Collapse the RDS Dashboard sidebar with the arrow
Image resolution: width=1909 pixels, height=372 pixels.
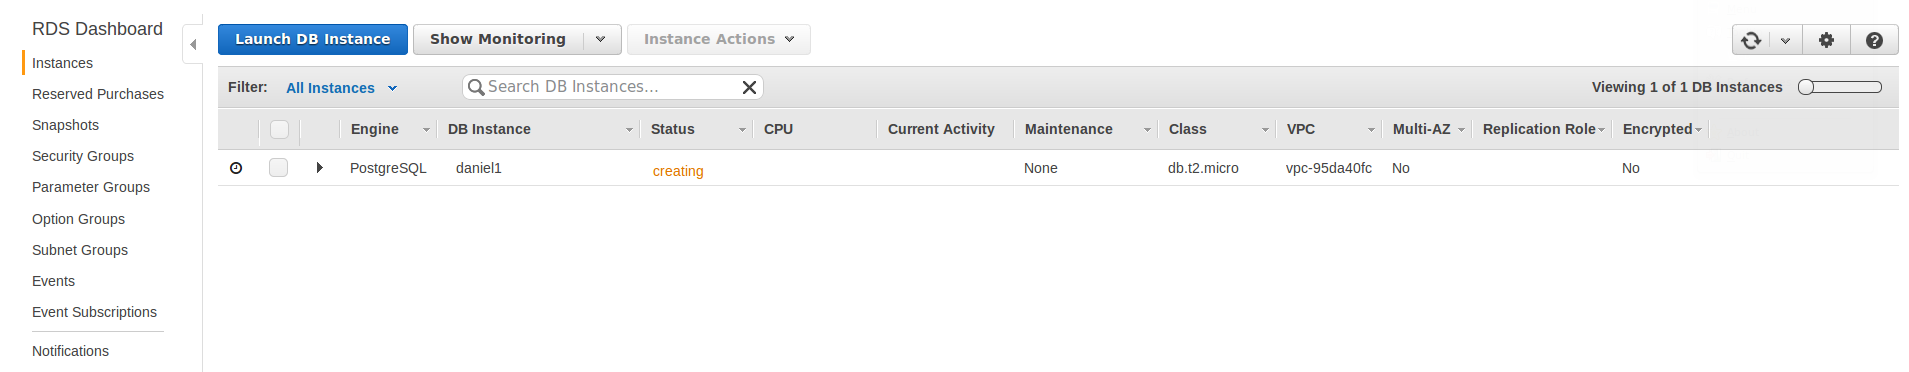(x=193, y=44)
